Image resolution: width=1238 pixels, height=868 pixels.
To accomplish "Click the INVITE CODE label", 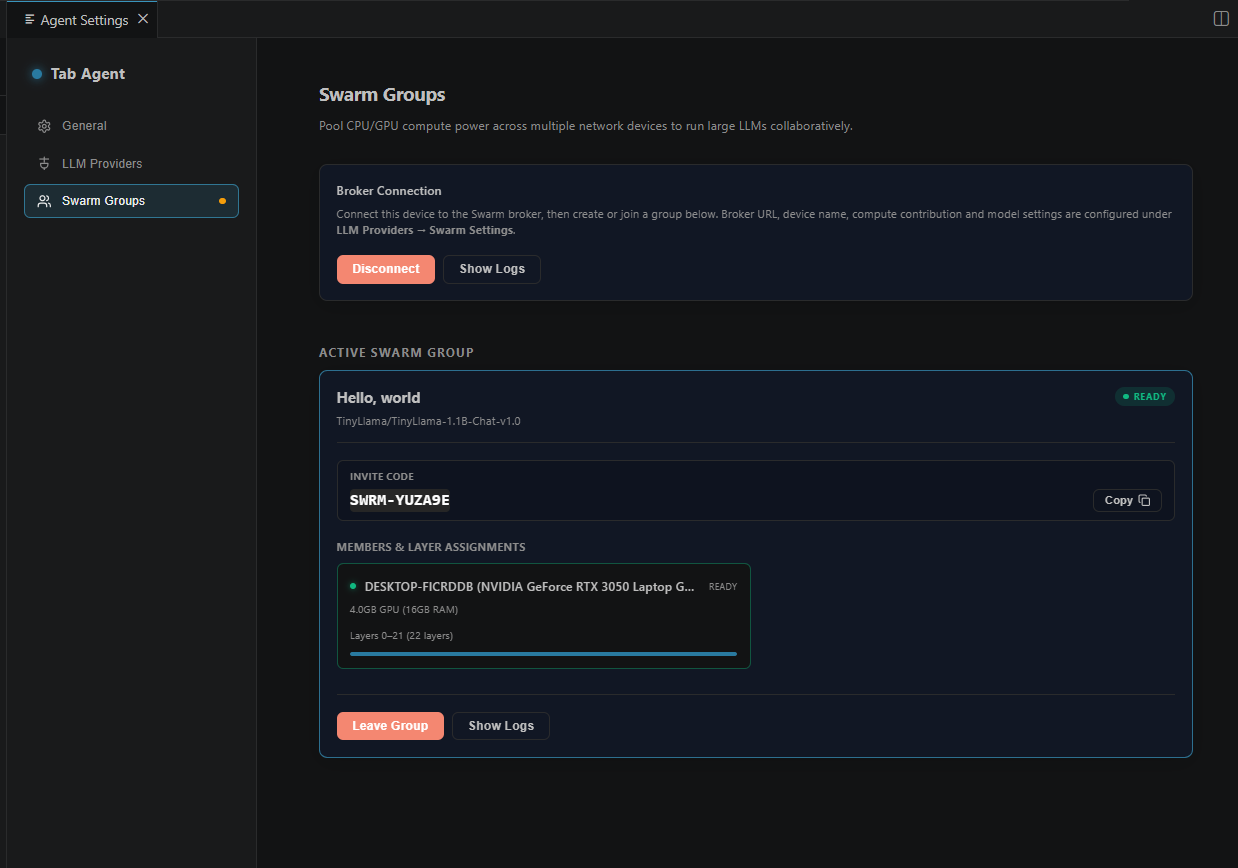I will tap(382, 477).
